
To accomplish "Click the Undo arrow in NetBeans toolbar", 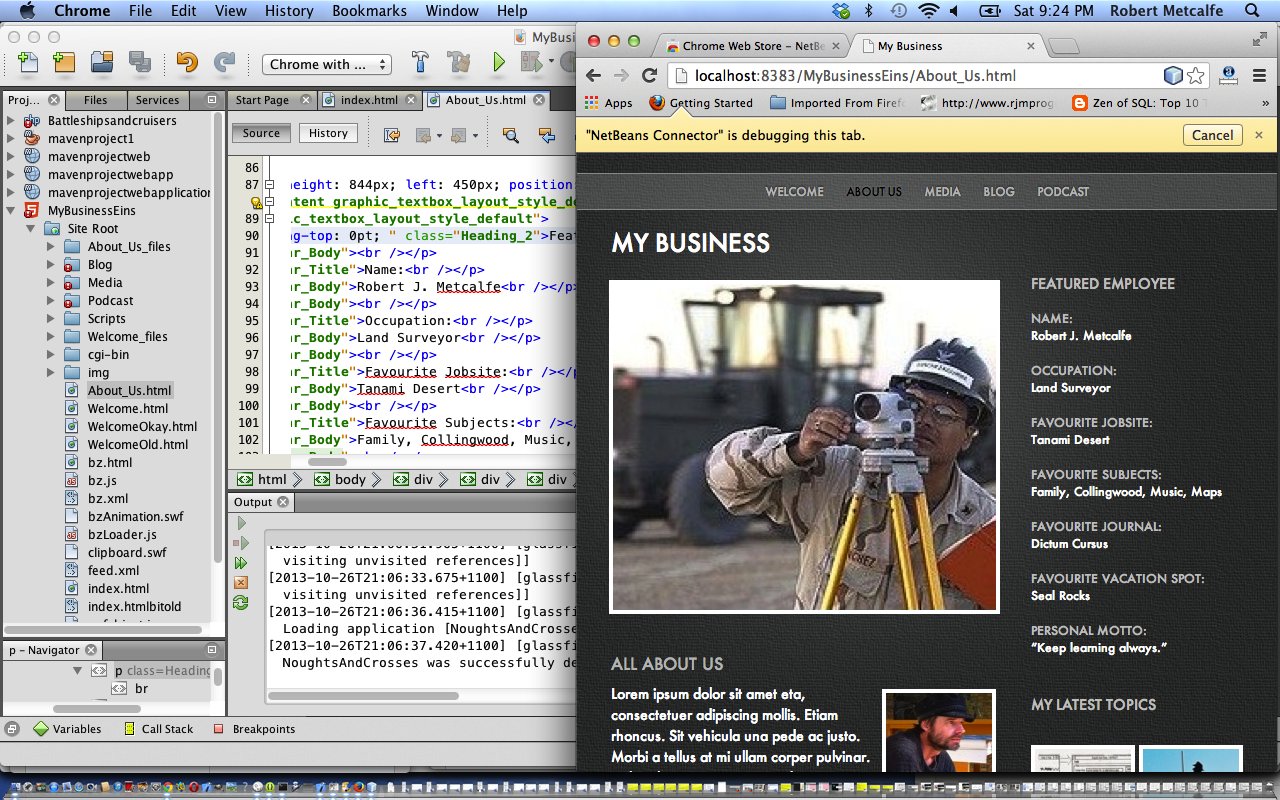I will (x=186, y=63).
